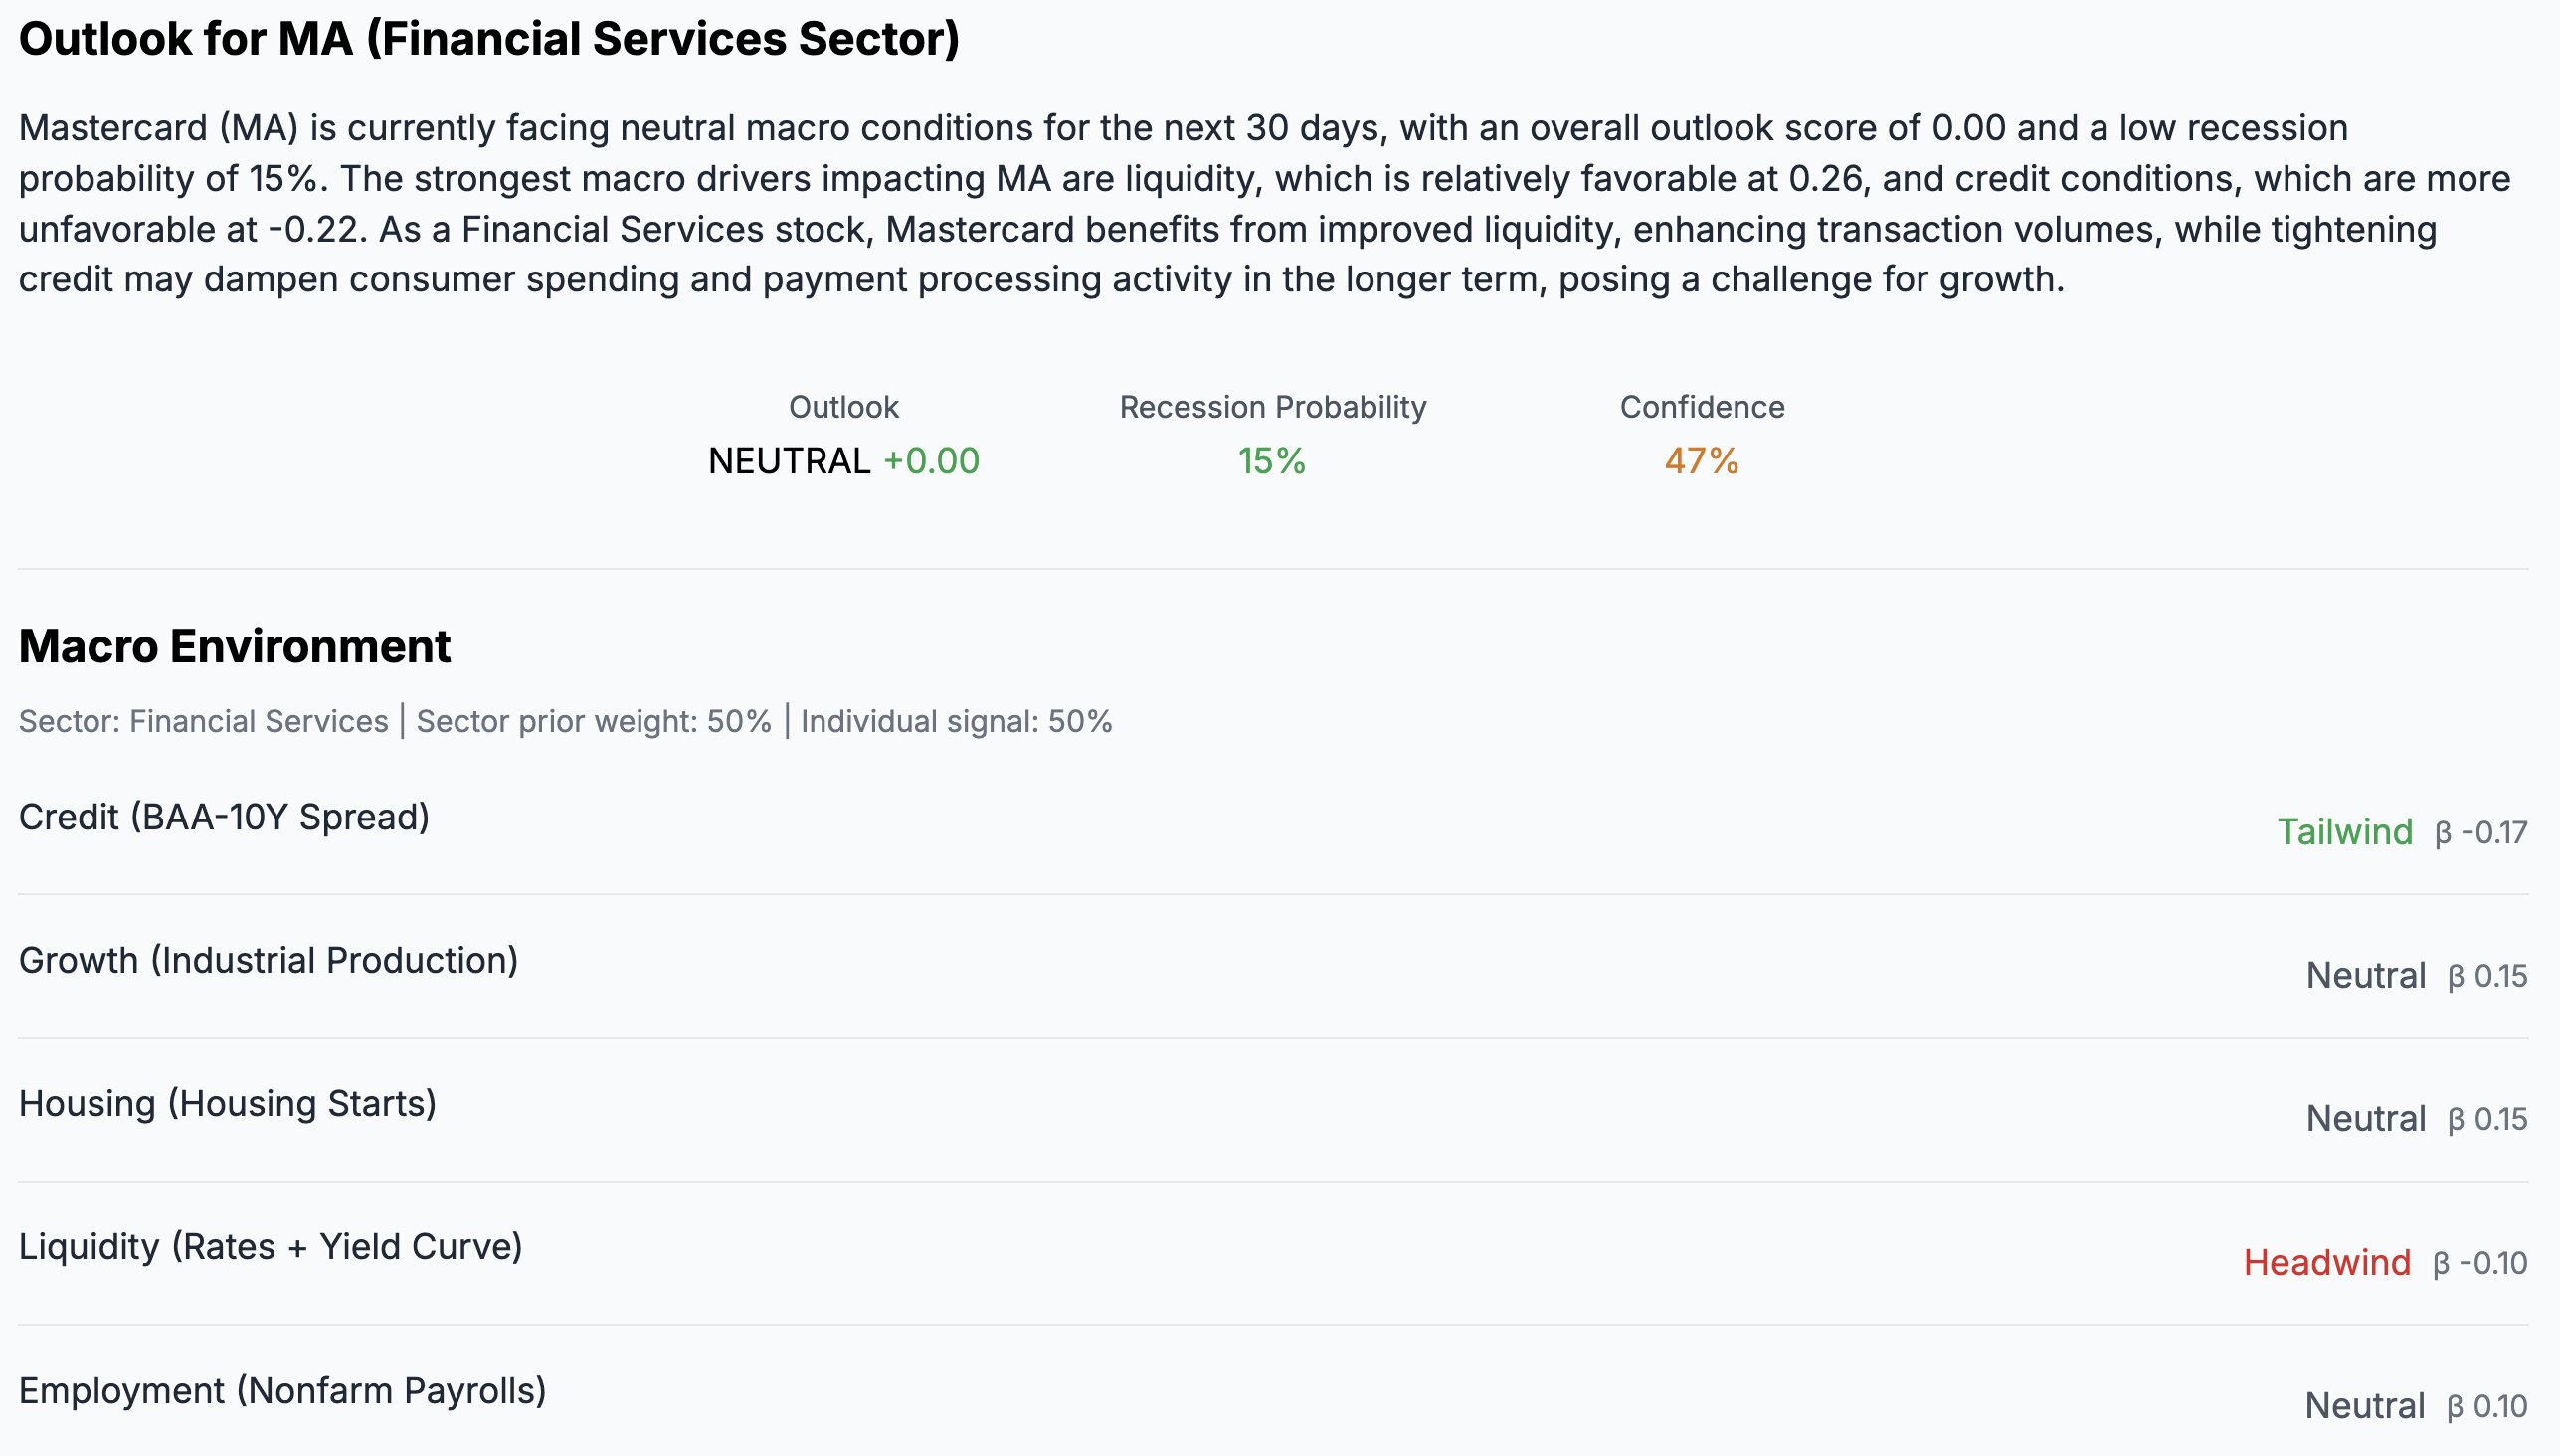Click the green Tailwind status label

coord(2344,832)
